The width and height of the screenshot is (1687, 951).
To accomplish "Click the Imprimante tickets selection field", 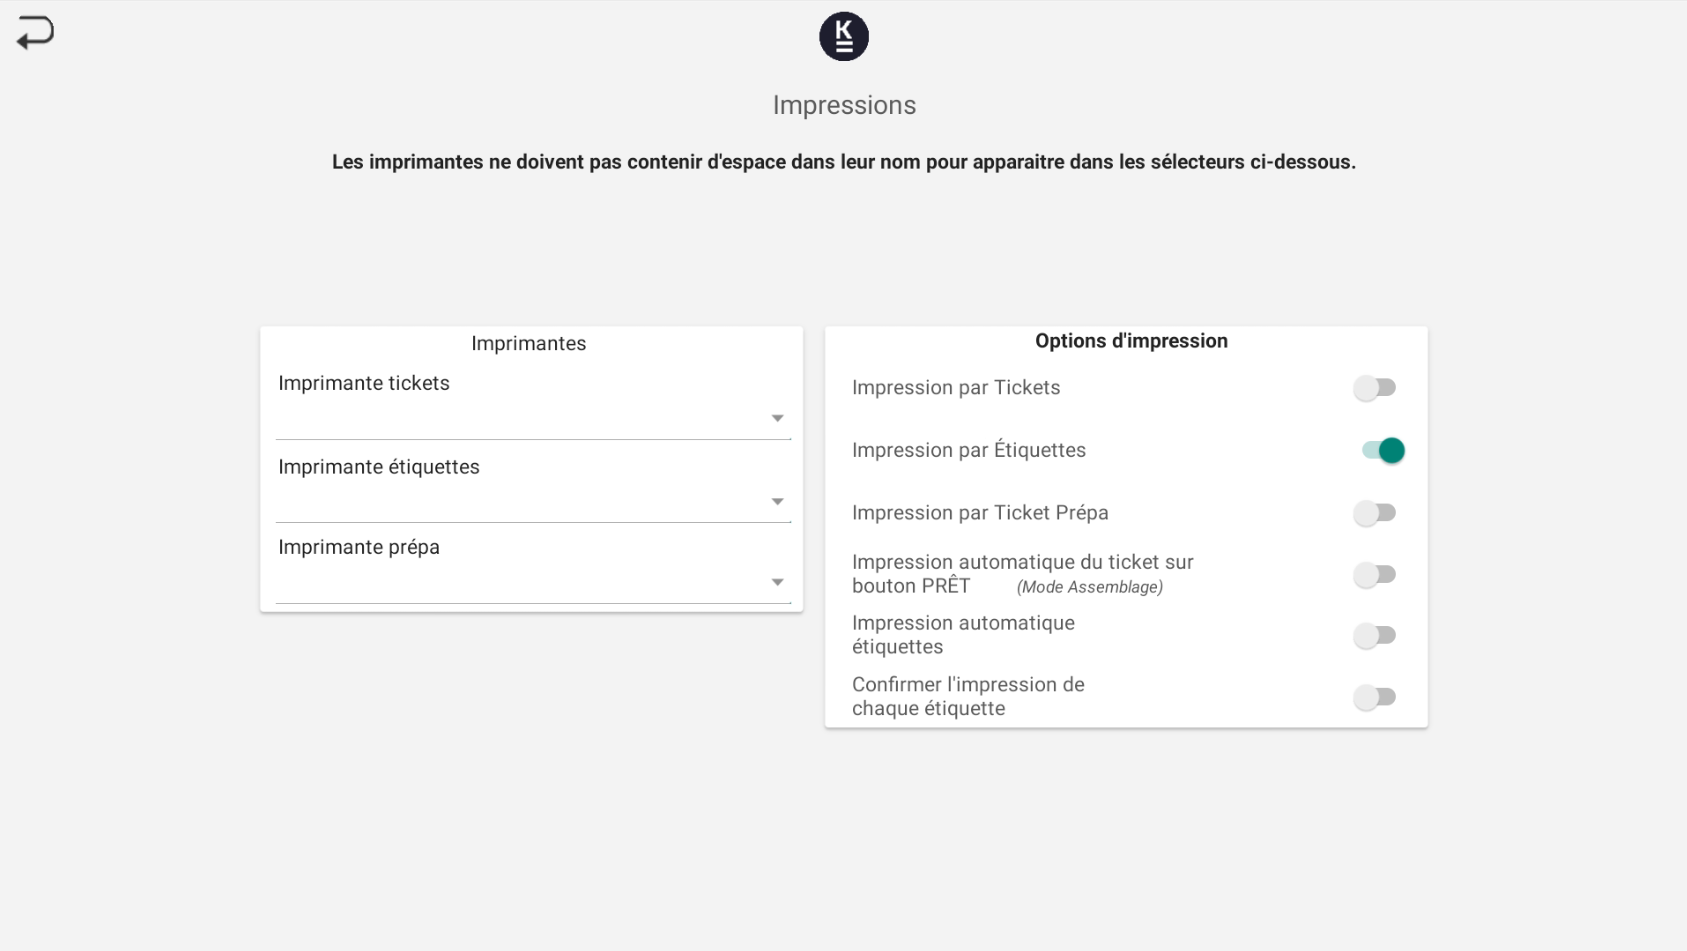I will [x=520, y=419].
